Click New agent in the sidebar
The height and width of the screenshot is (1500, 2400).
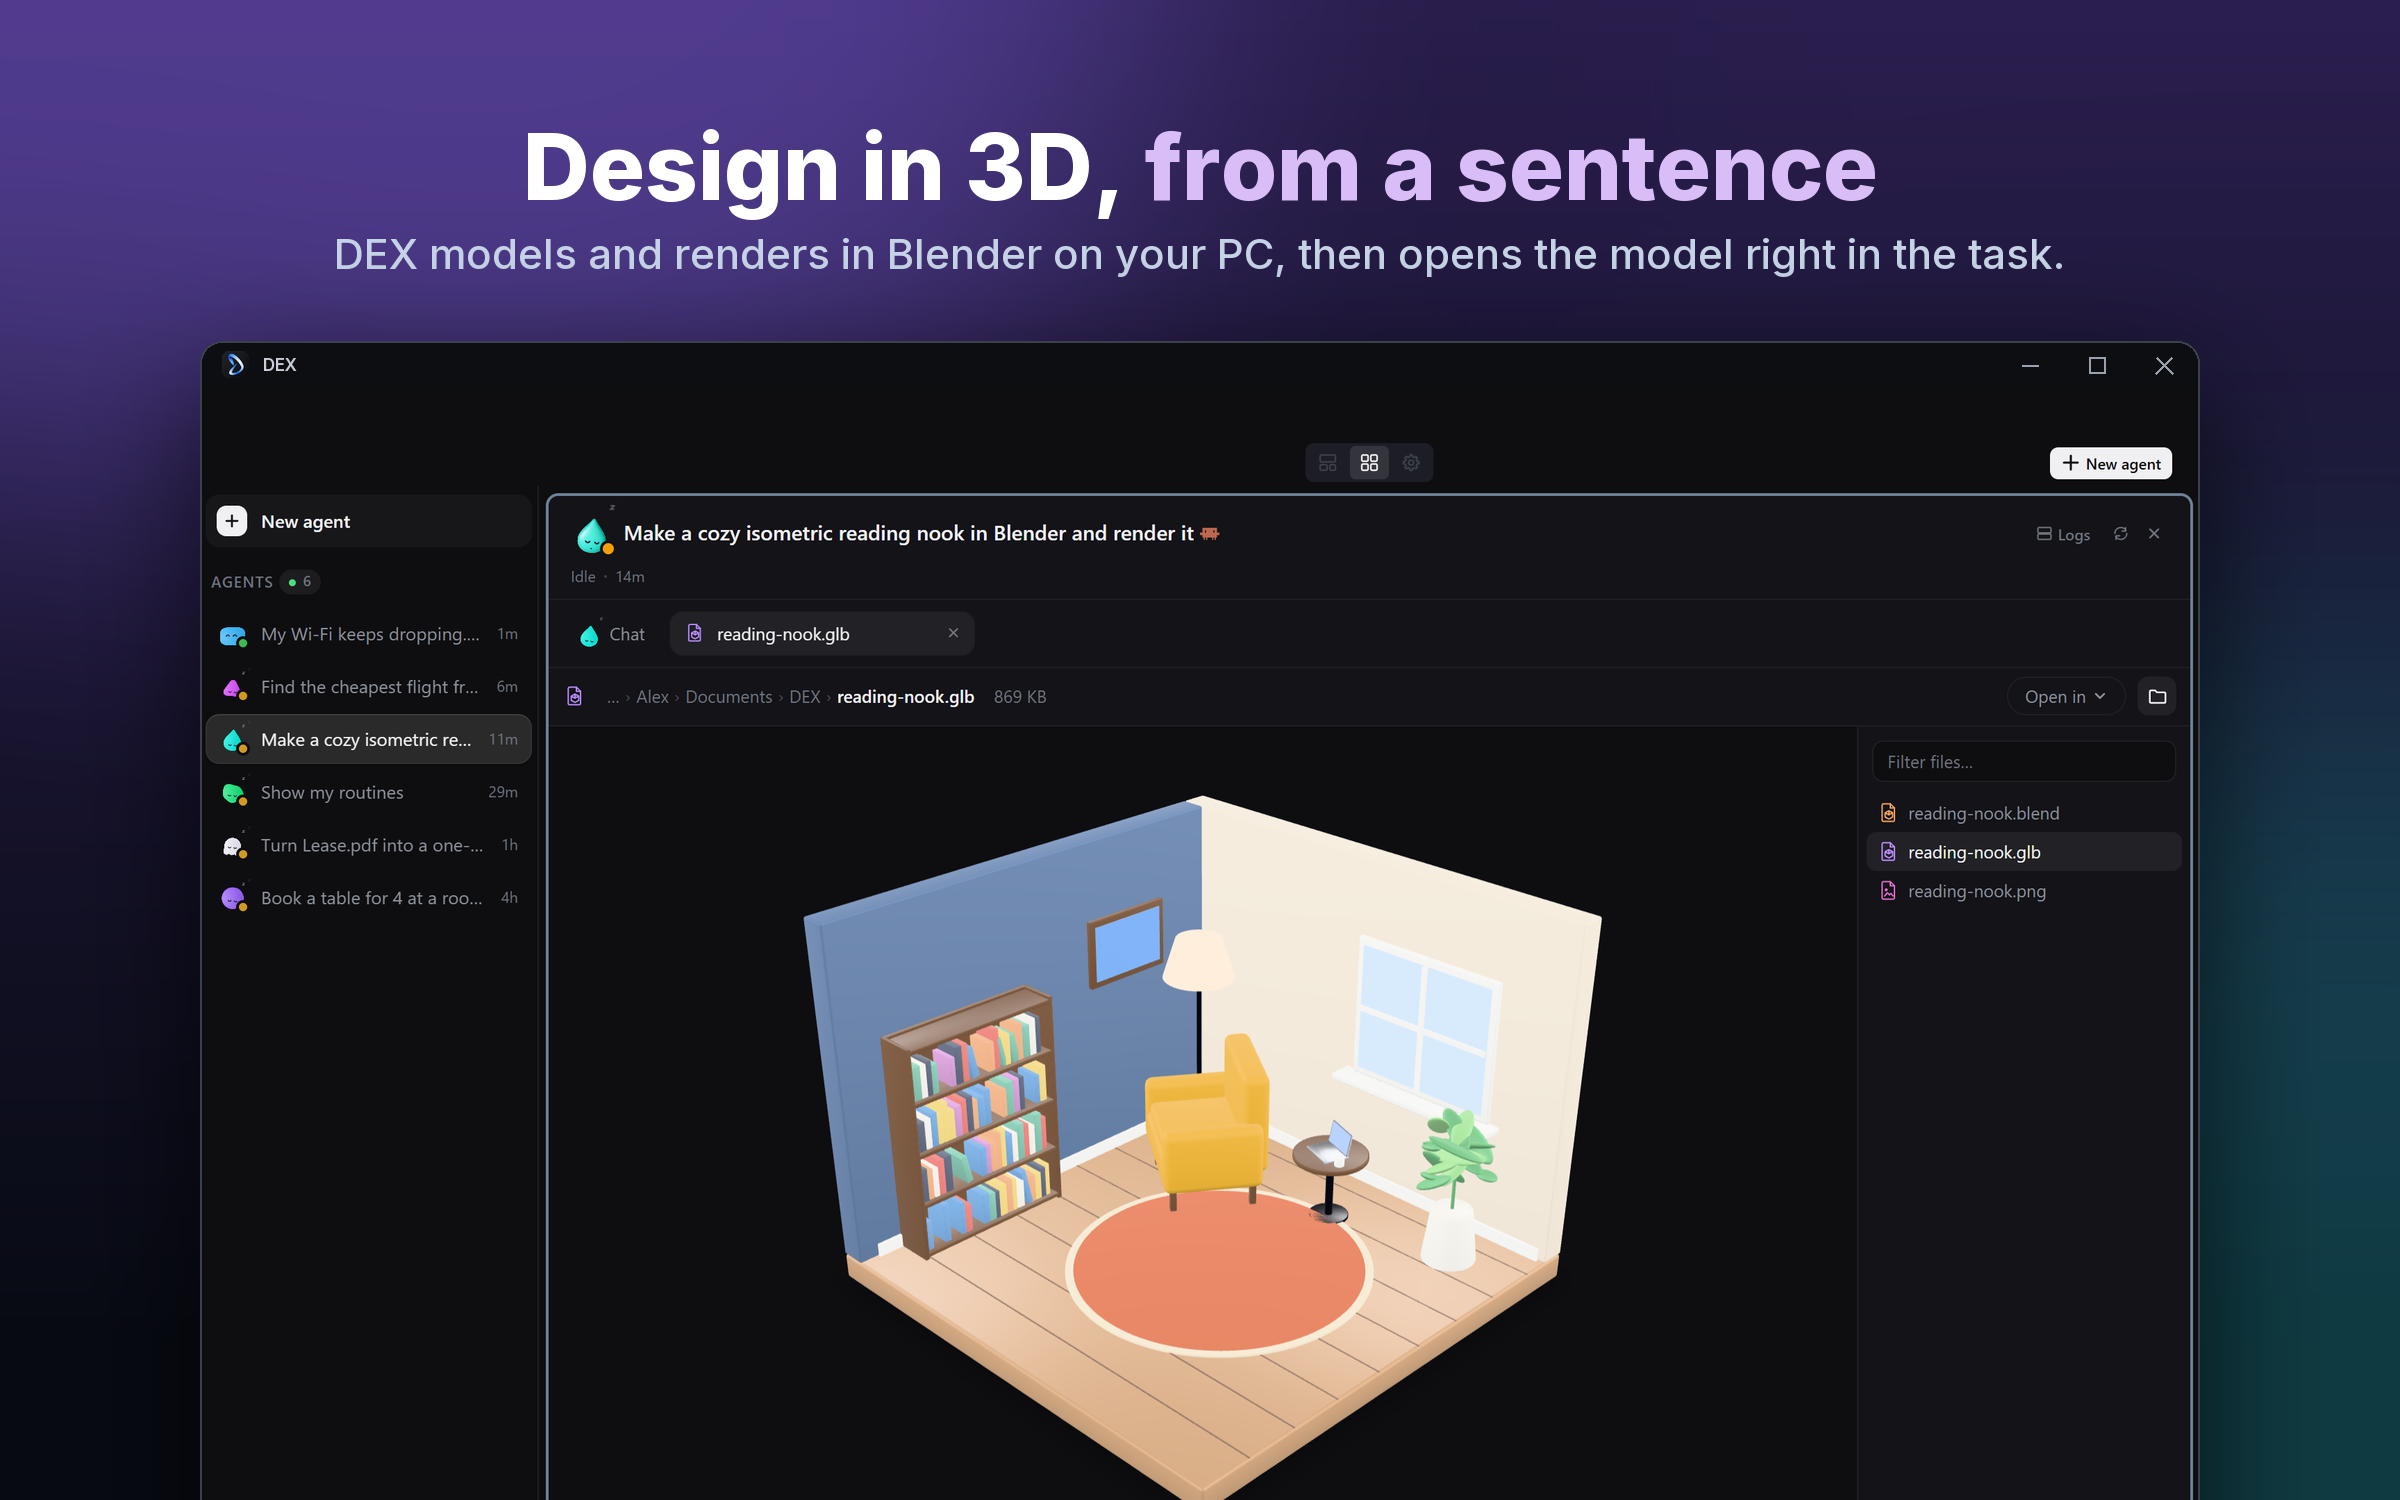pyautogui.click(x=368, y=521)
